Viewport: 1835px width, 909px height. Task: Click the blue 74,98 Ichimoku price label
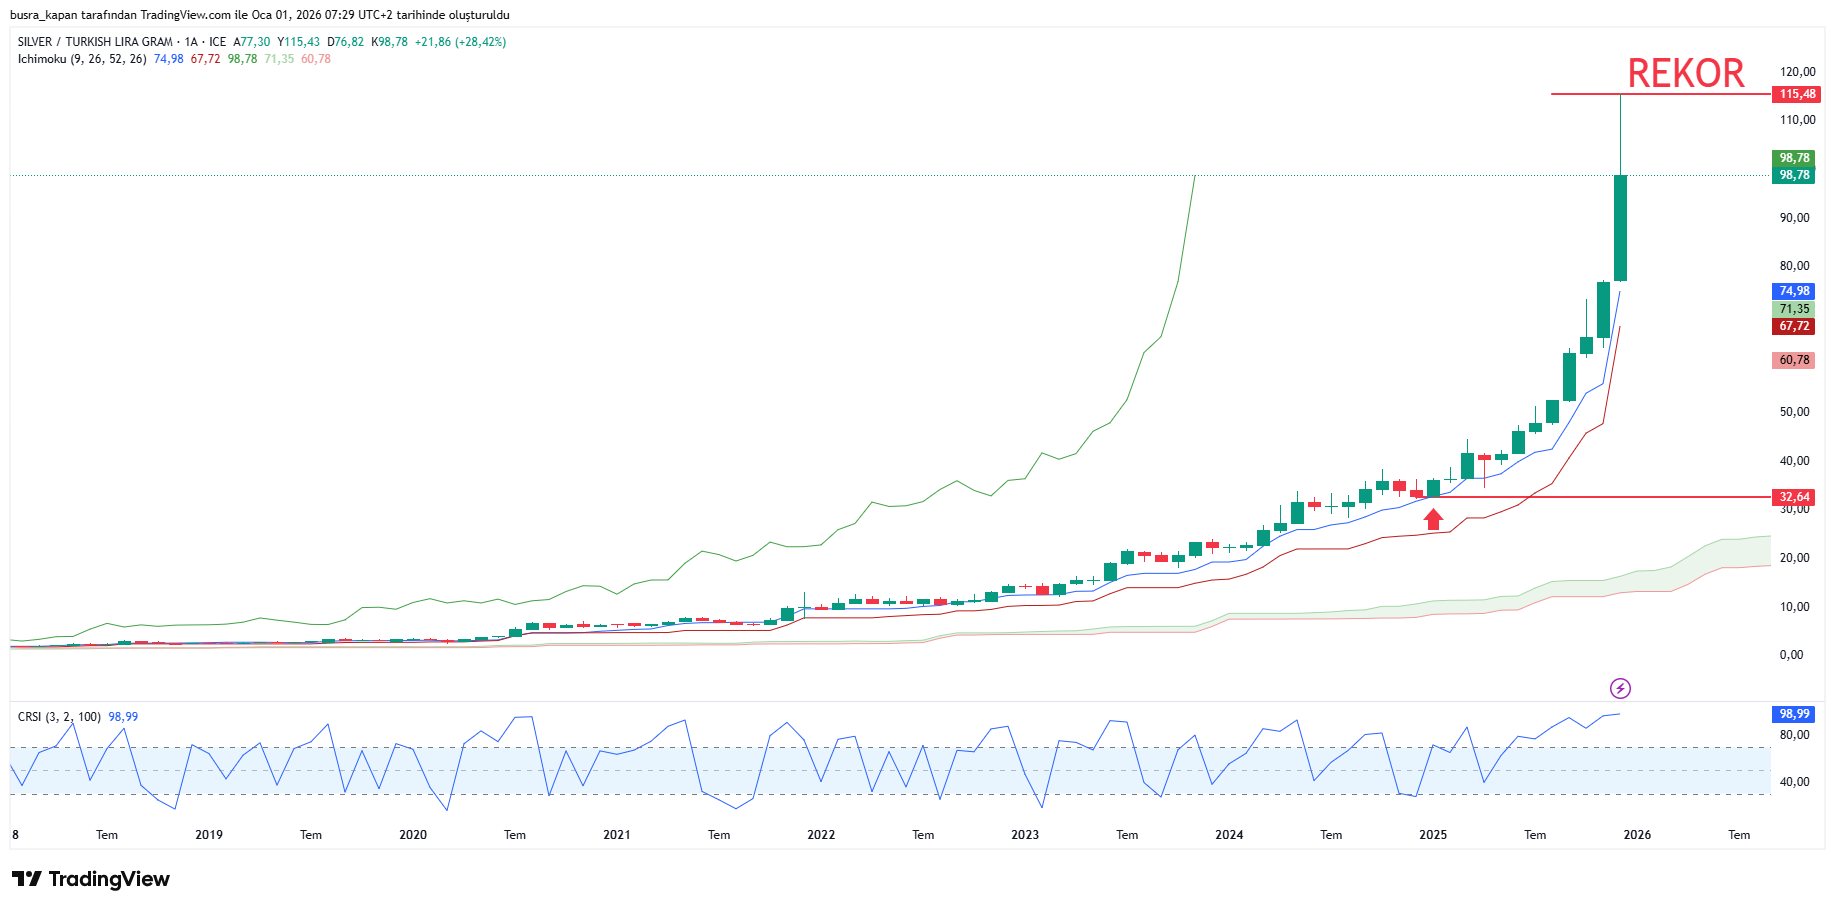[x=1794, y=291]
